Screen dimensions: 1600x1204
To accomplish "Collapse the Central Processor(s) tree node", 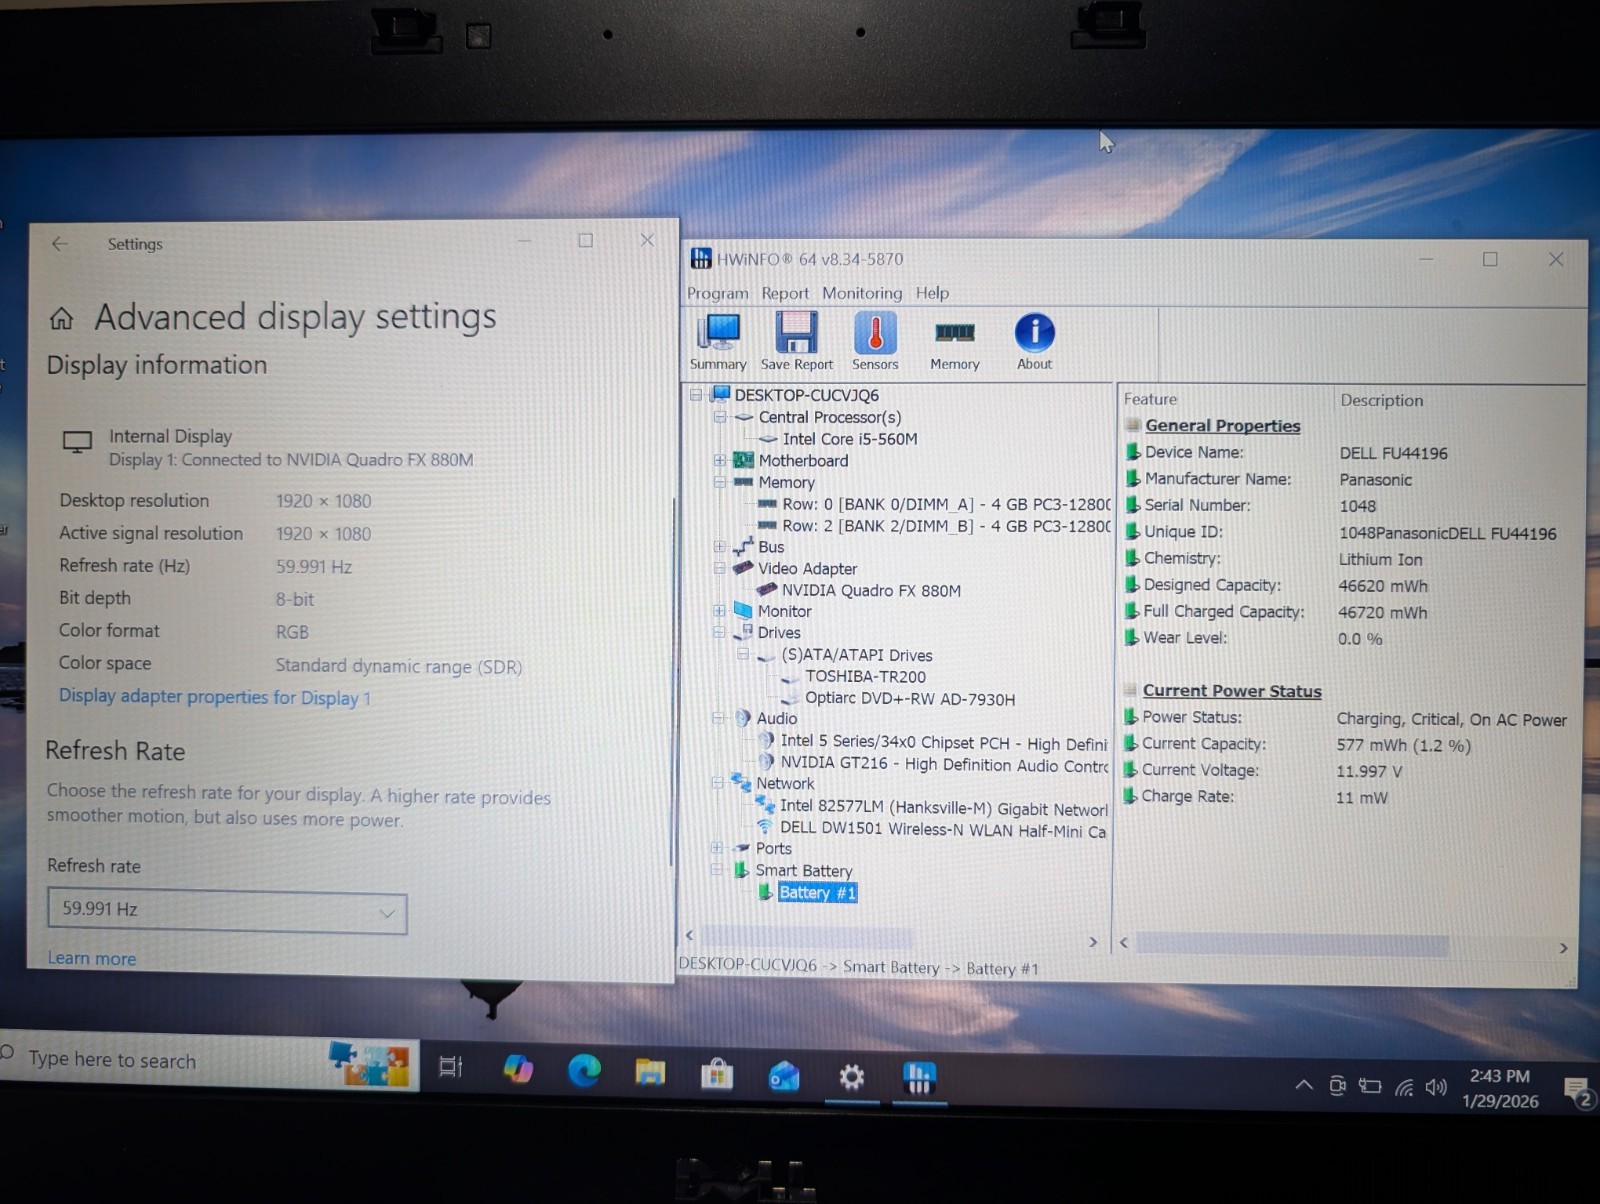I will coord(719,417).
